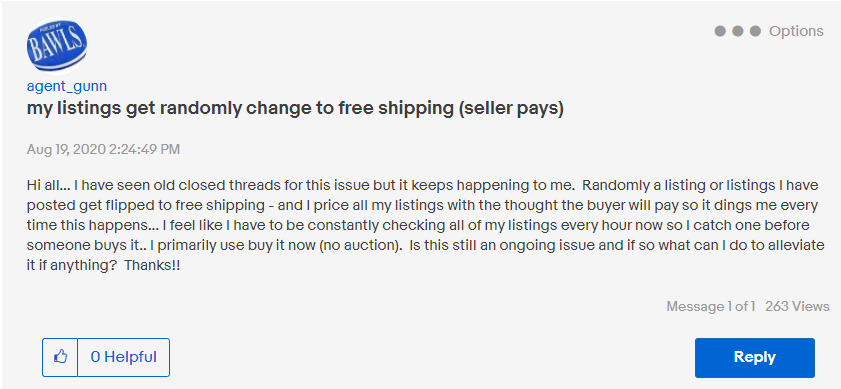Click the last gray dot before Options
841x389 pixels.
click(x=755, y=31)
